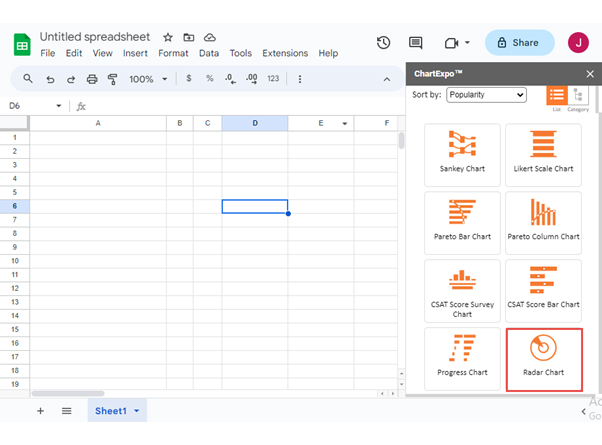Add a new sheet with plus
Viewport: 602px width, 445px height.
pos(40,411)
